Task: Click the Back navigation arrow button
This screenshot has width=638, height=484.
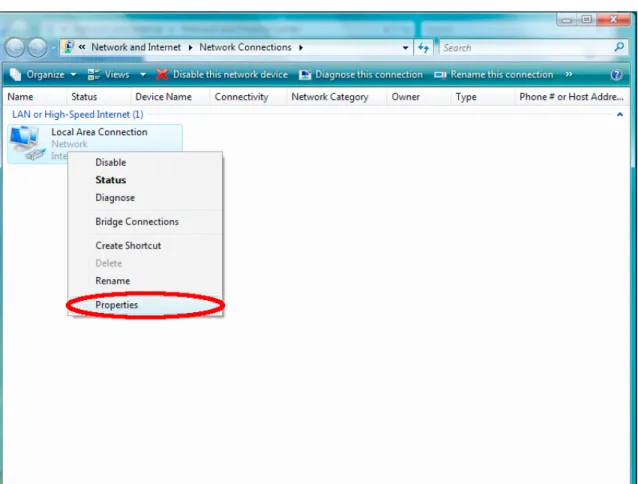Action: click(x=15, y=48)
